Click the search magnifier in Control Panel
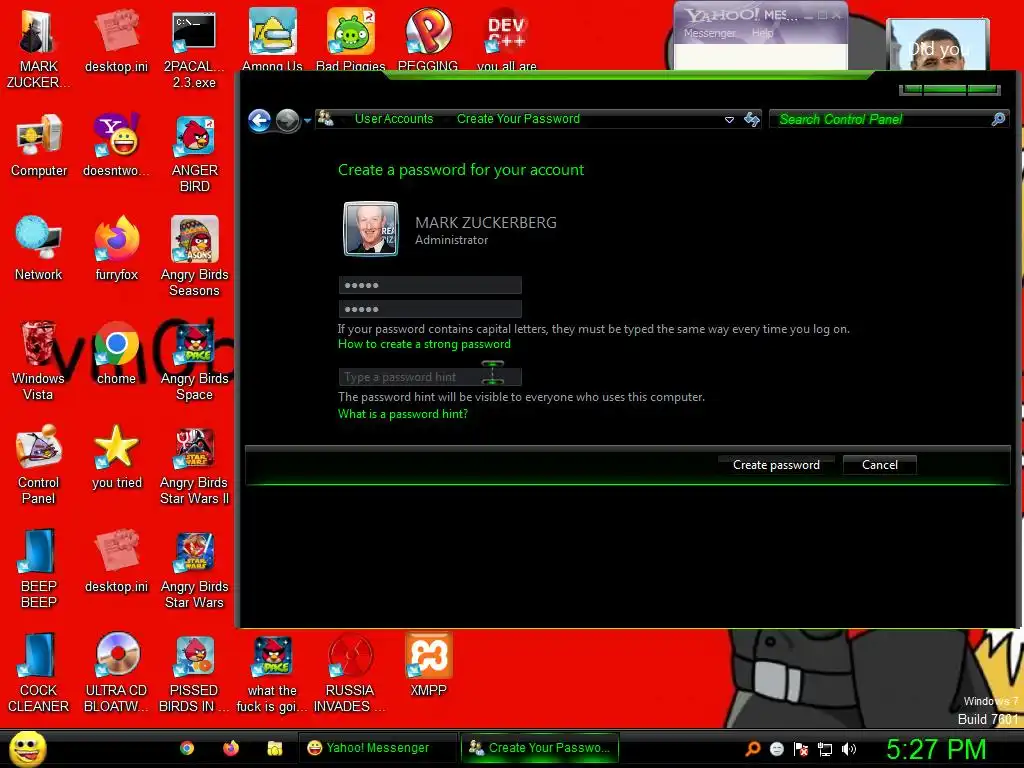The height and width of the screenshot is (768, 1024). (998, 119)
